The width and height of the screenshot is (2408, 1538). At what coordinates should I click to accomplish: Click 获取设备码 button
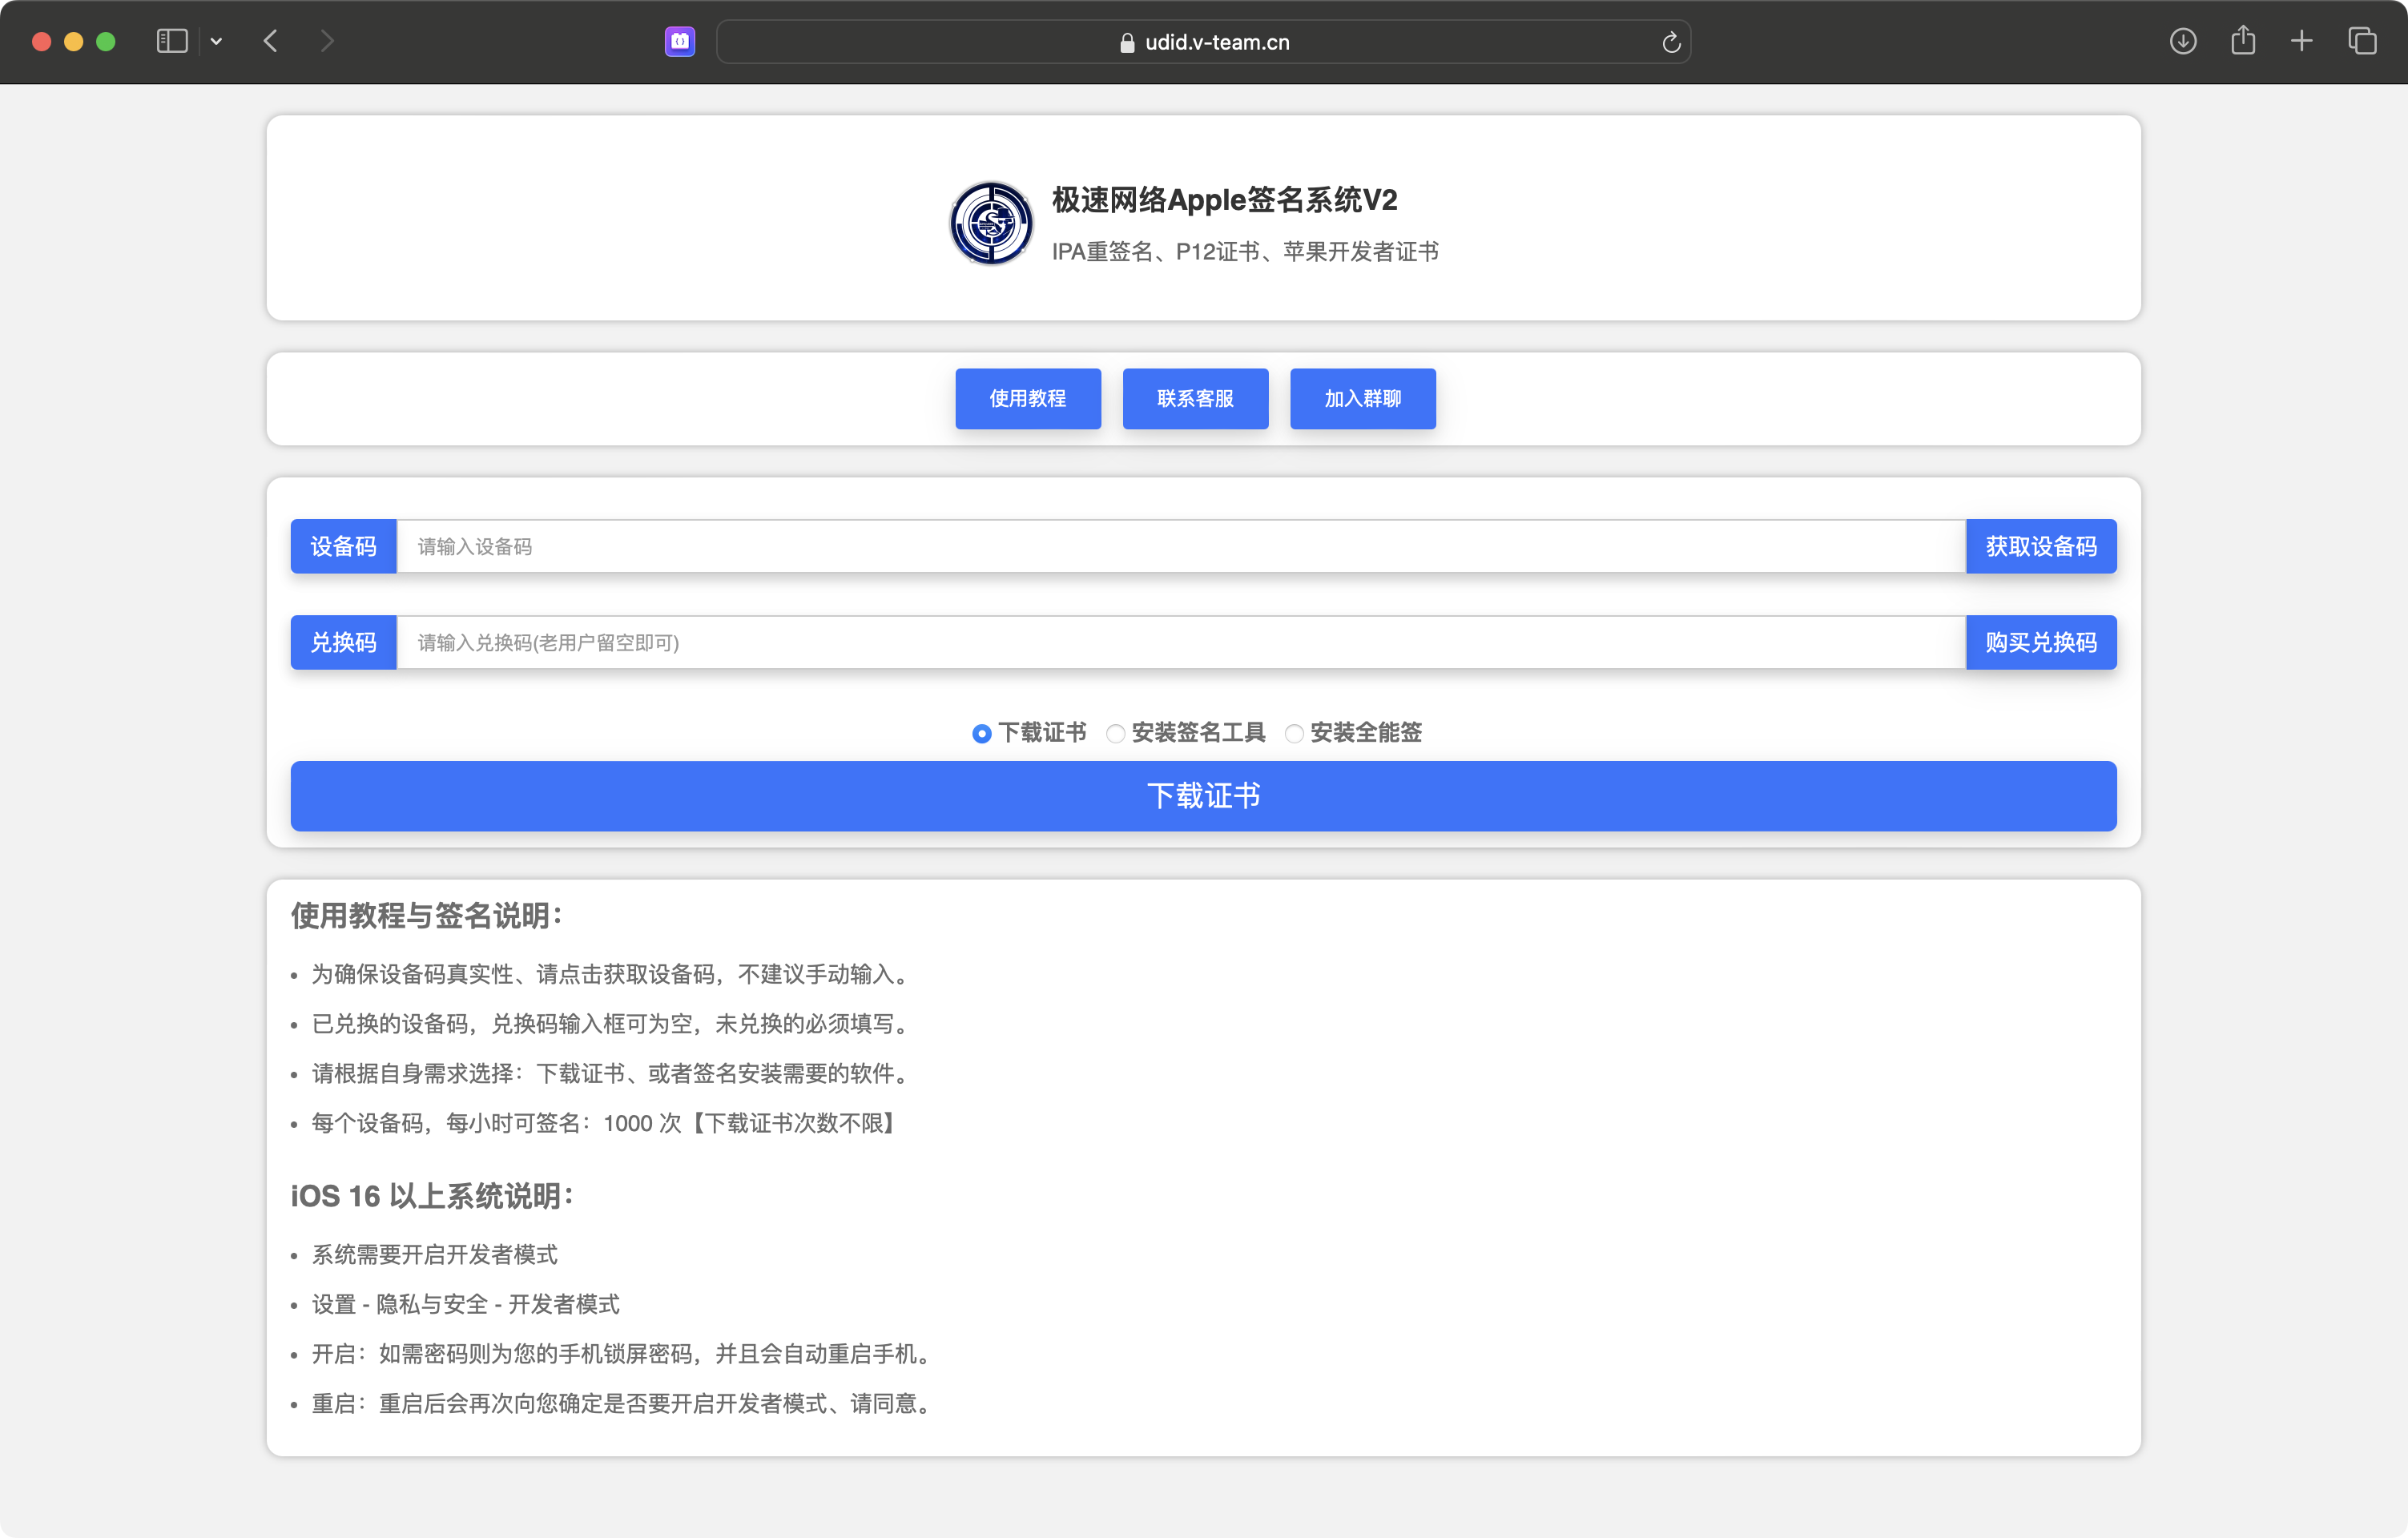(2041, 546)
